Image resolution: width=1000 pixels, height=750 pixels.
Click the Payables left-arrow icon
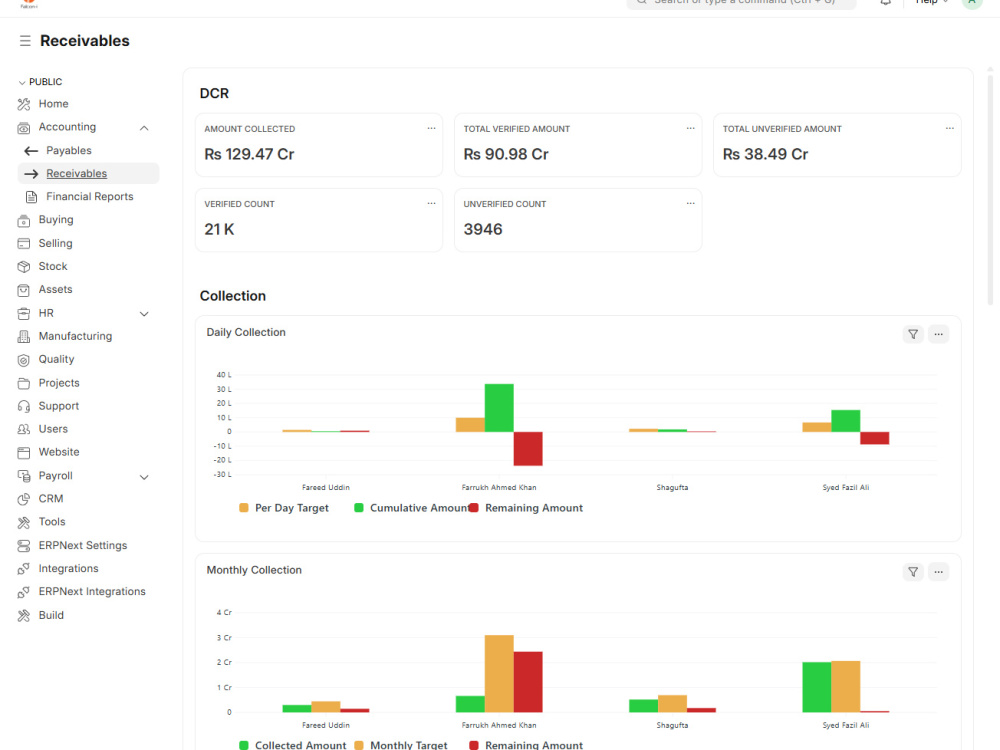point(31,151)
